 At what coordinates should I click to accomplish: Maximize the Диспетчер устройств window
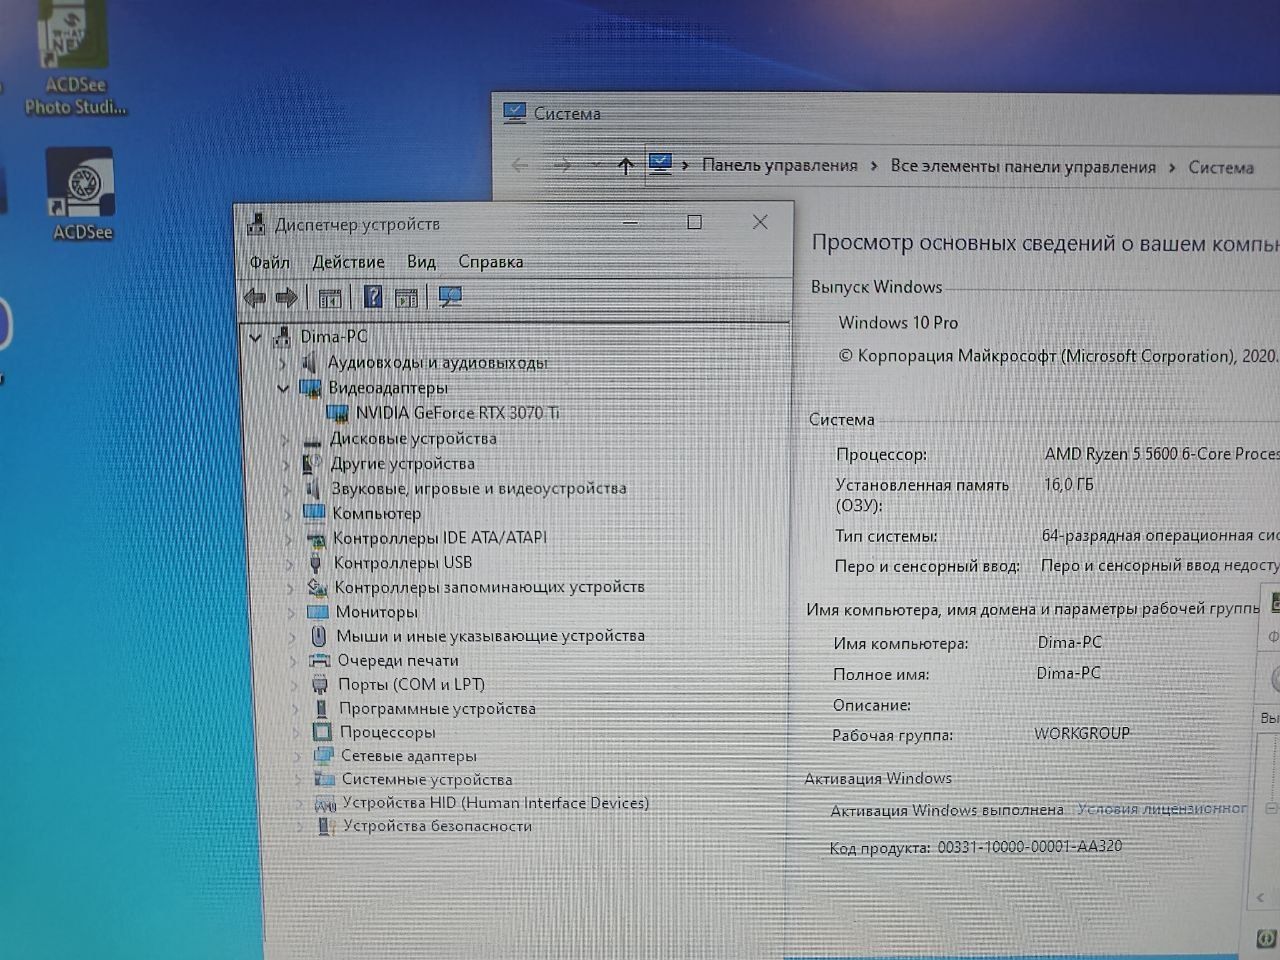[694, 222]
